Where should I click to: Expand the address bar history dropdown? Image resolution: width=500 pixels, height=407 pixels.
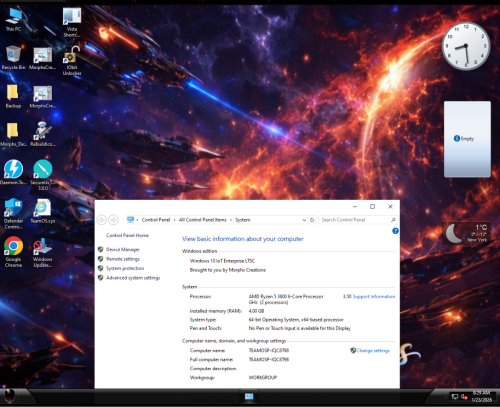[x=304, y=220]
